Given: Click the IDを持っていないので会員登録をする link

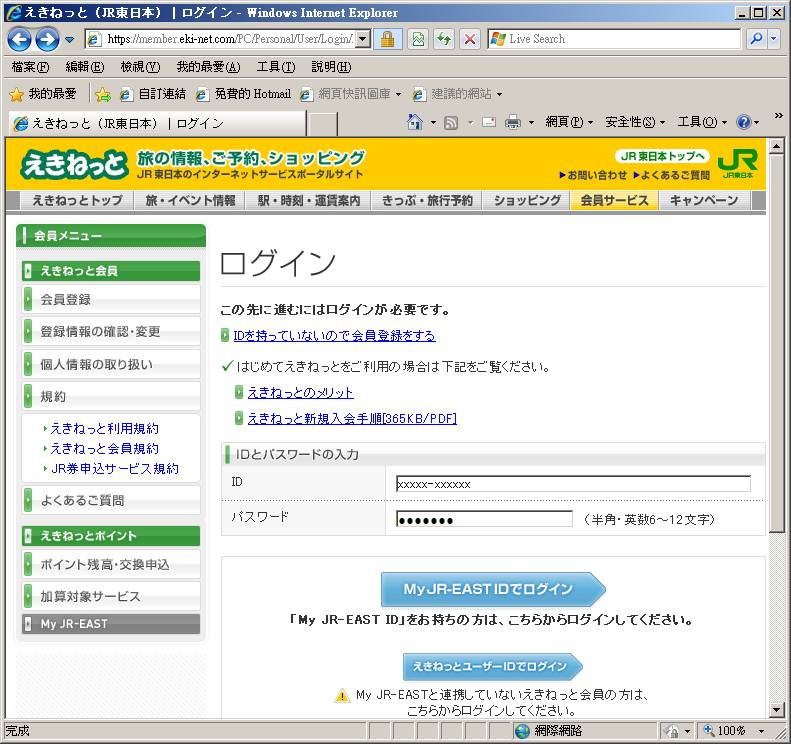Looking at the screenshot, I should [334, 336].
